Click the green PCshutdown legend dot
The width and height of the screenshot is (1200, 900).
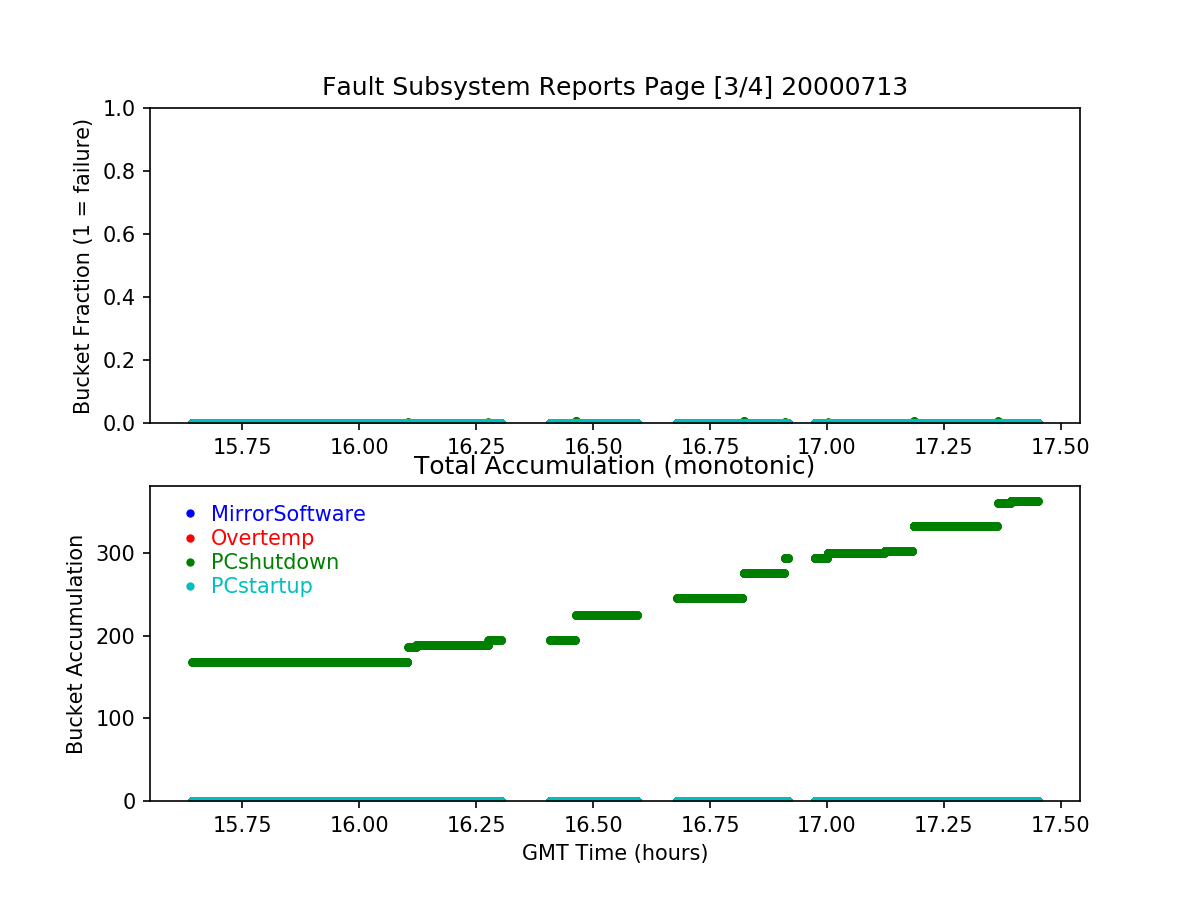[x=190, y=562]
